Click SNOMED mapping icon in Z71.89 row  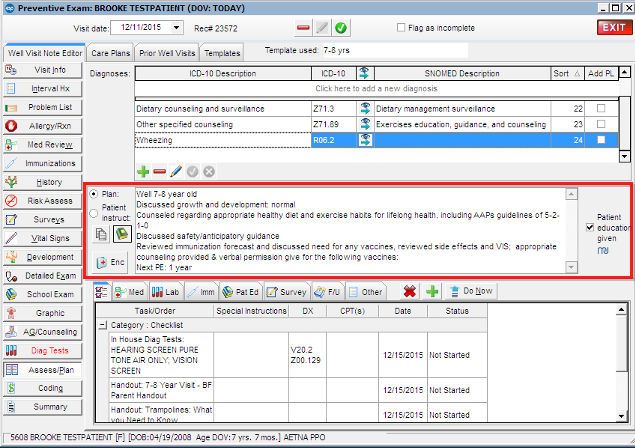click(x=365, y=124)
